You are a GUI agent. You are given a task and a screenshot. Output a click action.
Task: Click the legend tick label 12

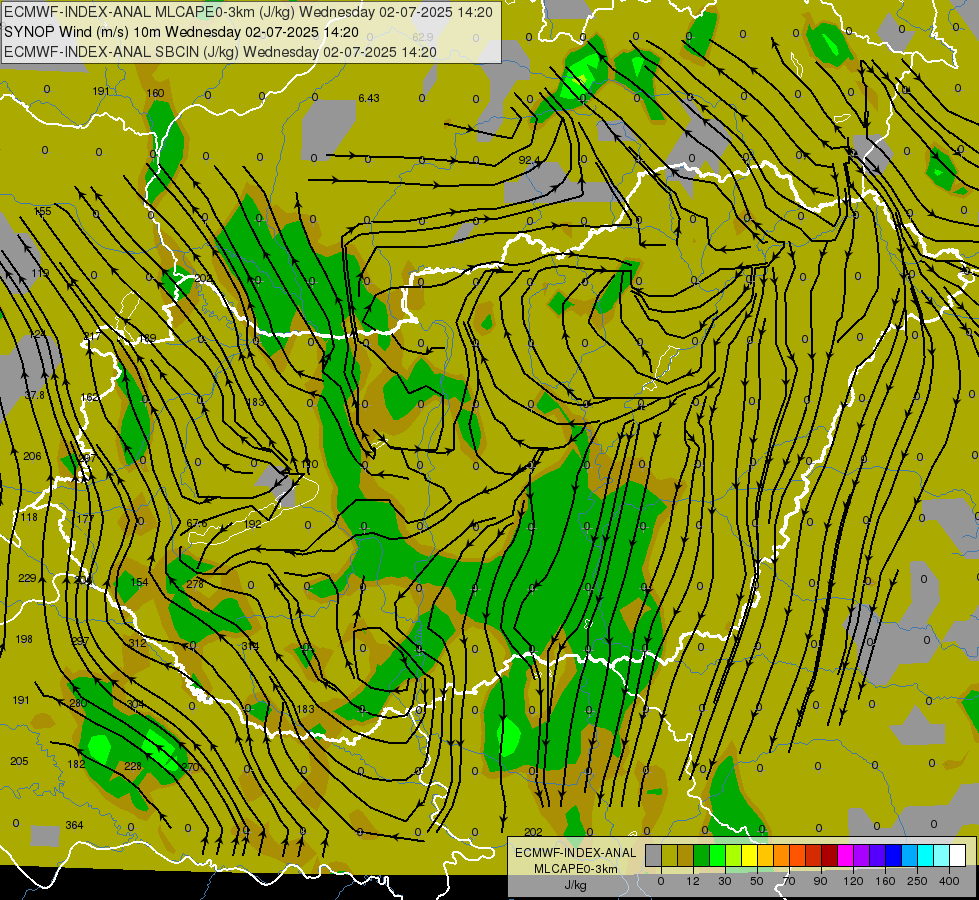click(x=693, y=881)
